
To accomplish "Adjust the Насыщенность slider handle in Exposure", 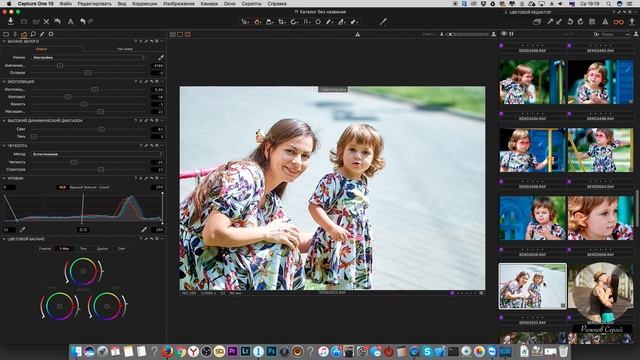I will click(x=100, y=111).
